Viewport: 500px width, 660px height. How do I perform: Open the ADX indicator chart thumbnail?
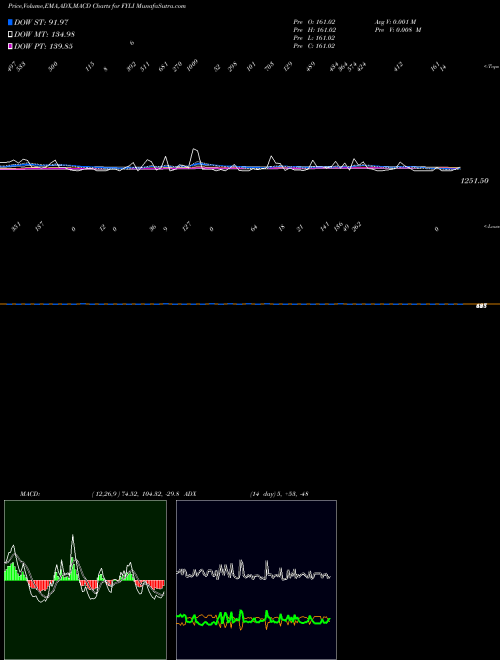[x=256, y=580]
